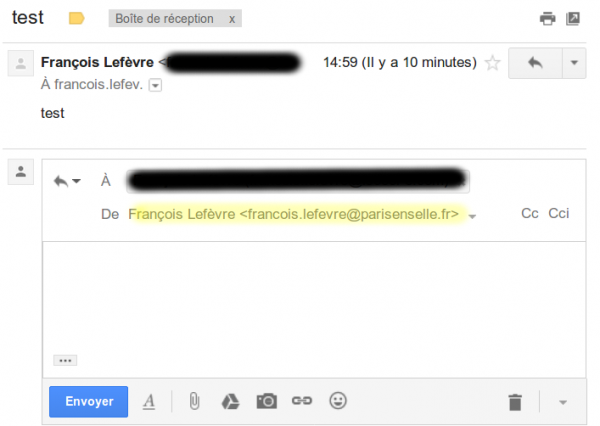Insert a photo with camera icon
Viewport: 600px width, 426px height.
pyautogui.click(x=267, y=401)
